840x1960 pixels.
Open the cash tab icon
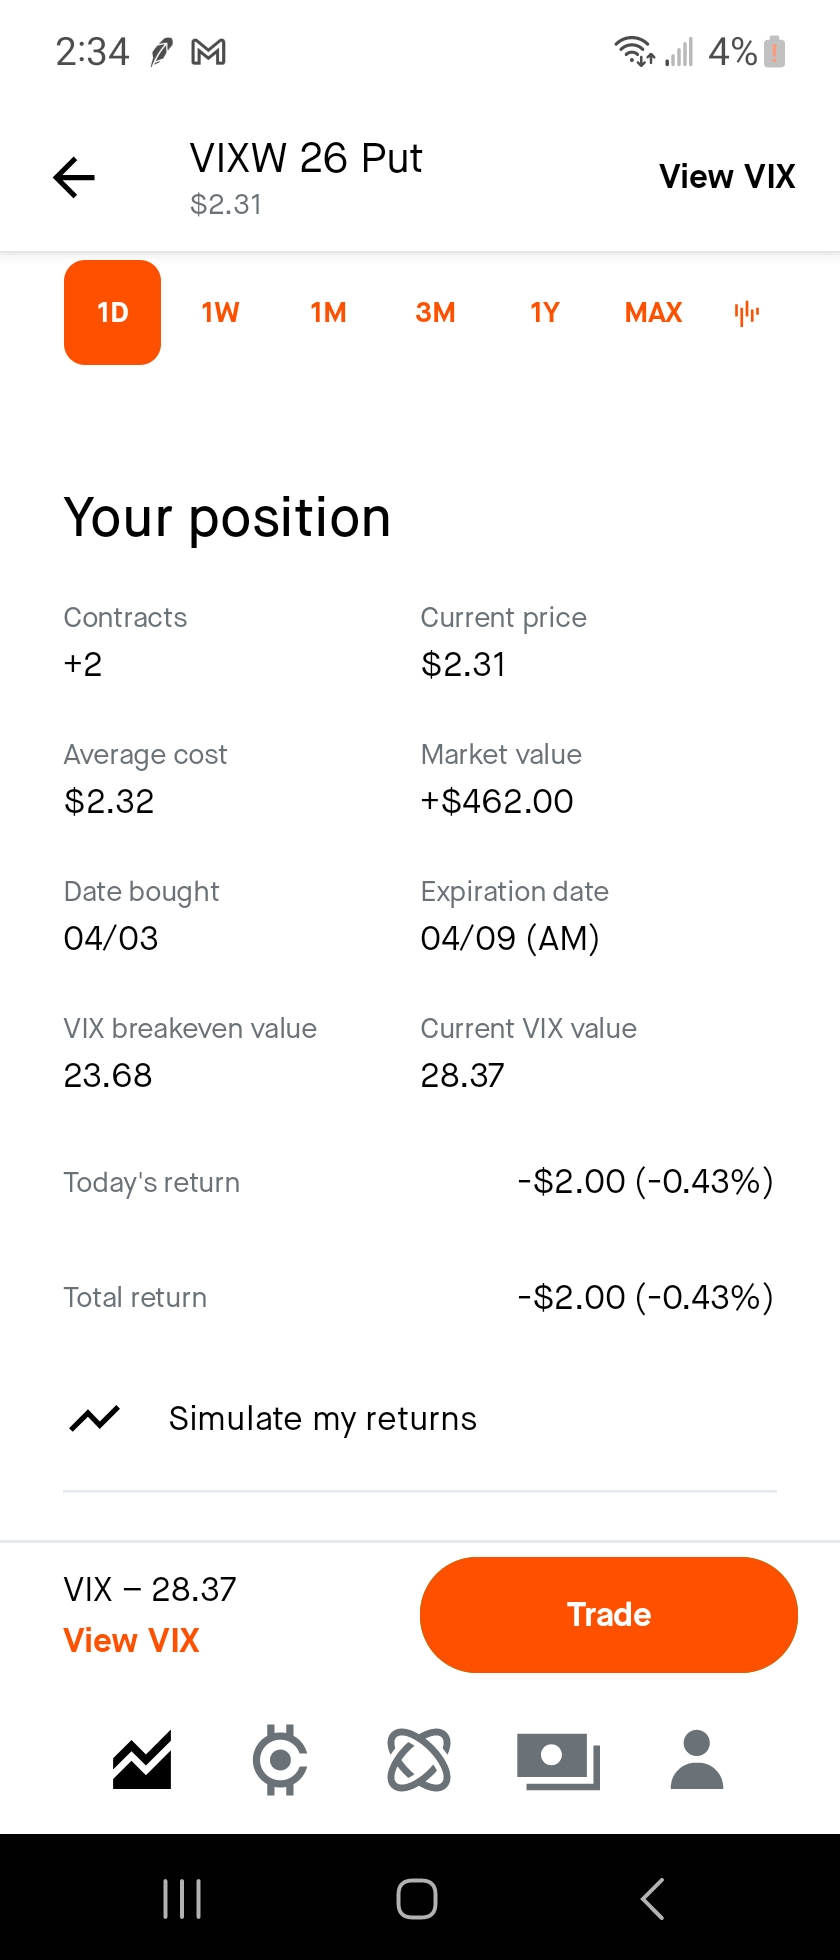point(558,1761)
